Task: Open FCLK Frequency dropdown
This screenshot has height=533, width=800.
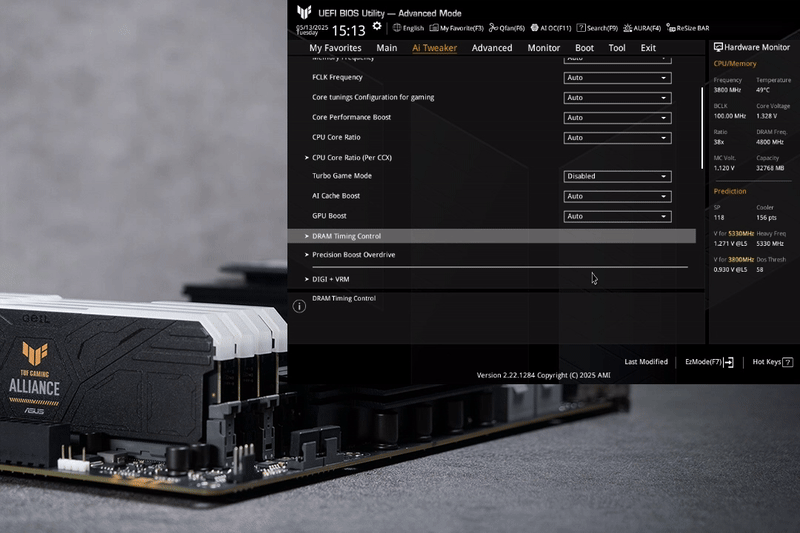Action: tap(617, 78)
